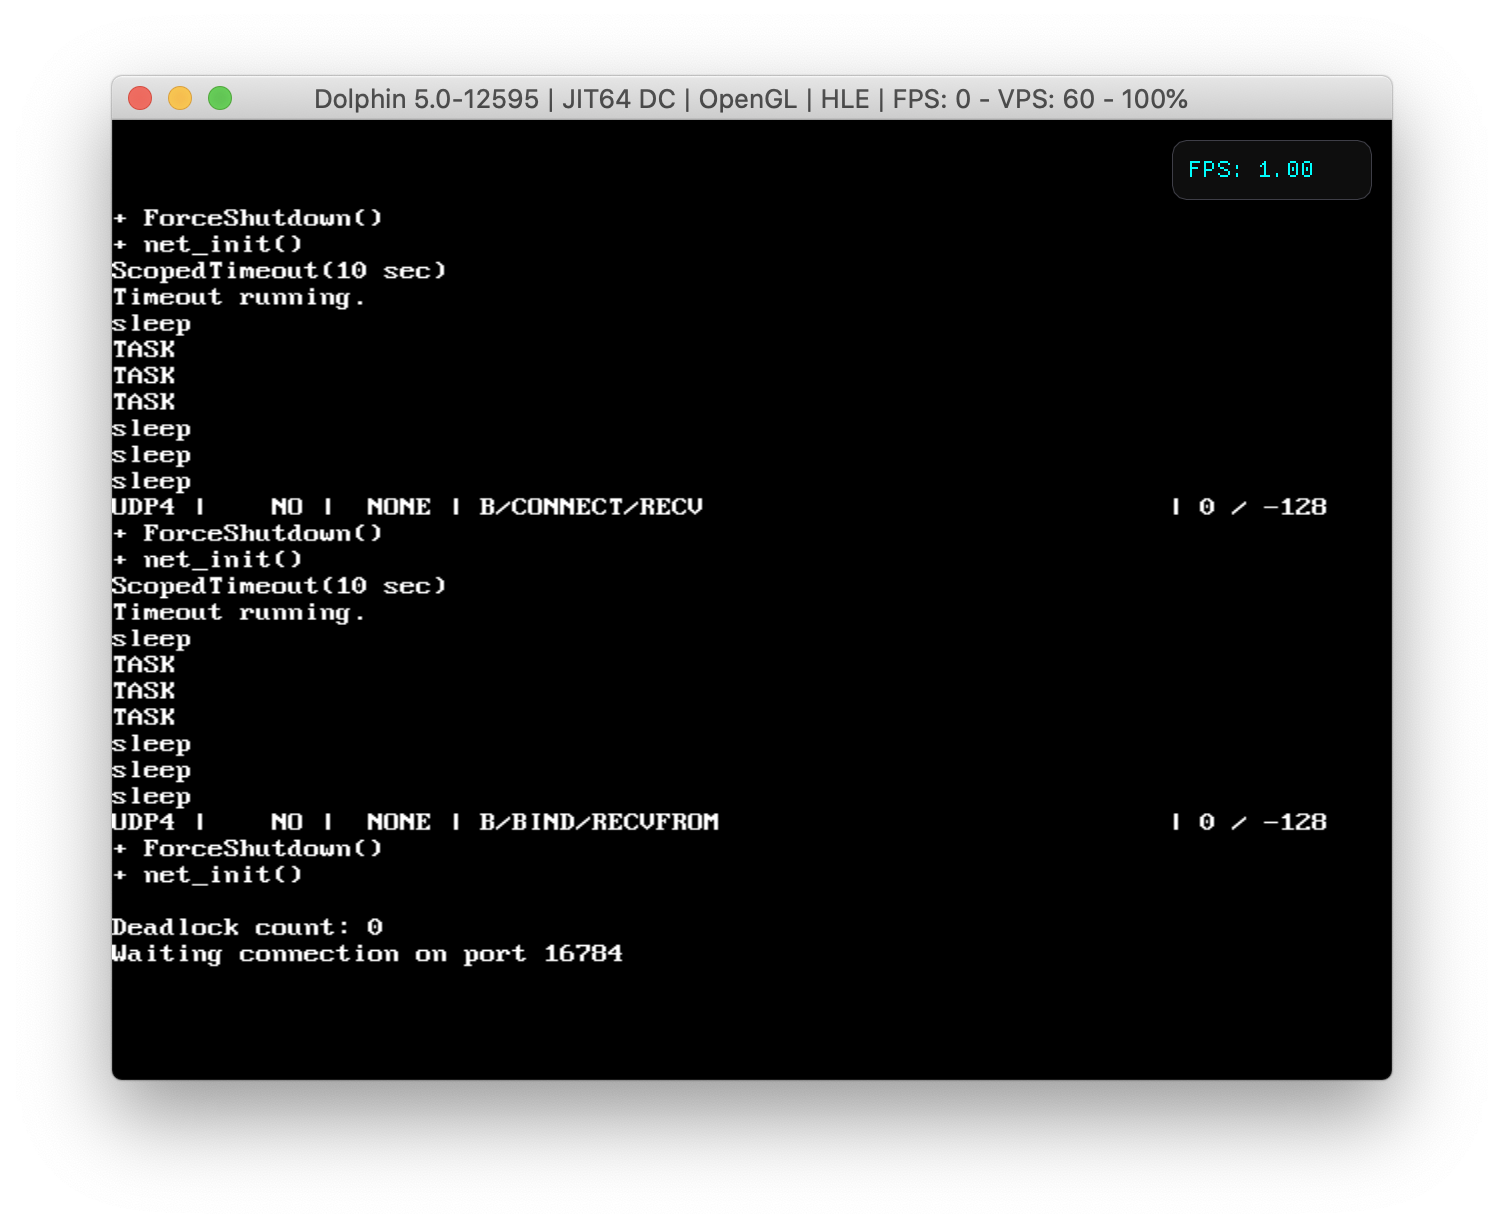Click the first TASK output line
This screenshot has width=1504, height=1228.
click(142, 349)
